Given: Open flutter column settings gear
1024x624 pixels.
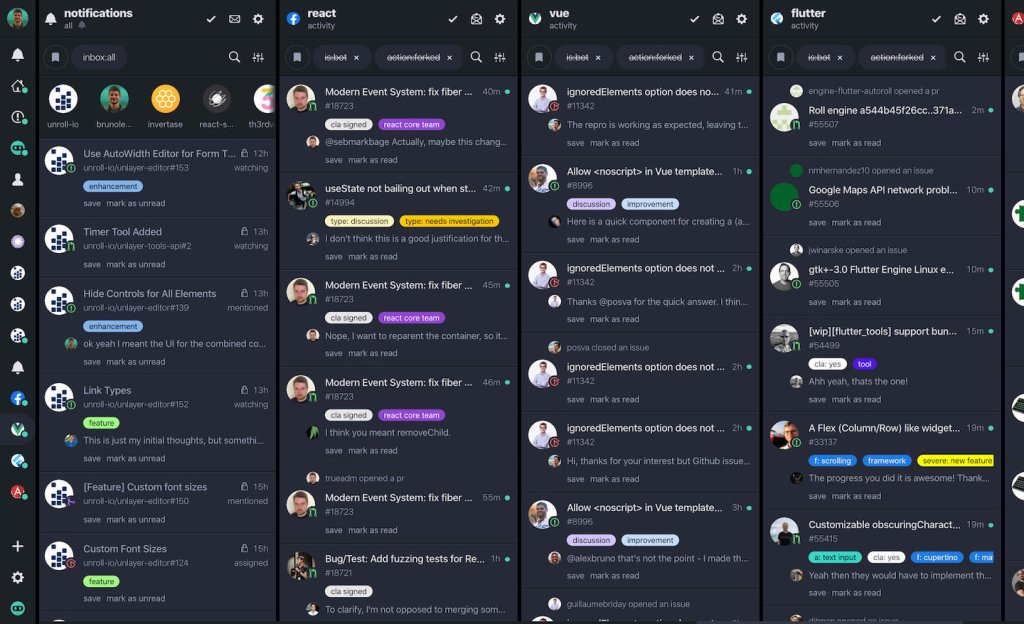Looking at the screenshot, I should tap(984, 19).
